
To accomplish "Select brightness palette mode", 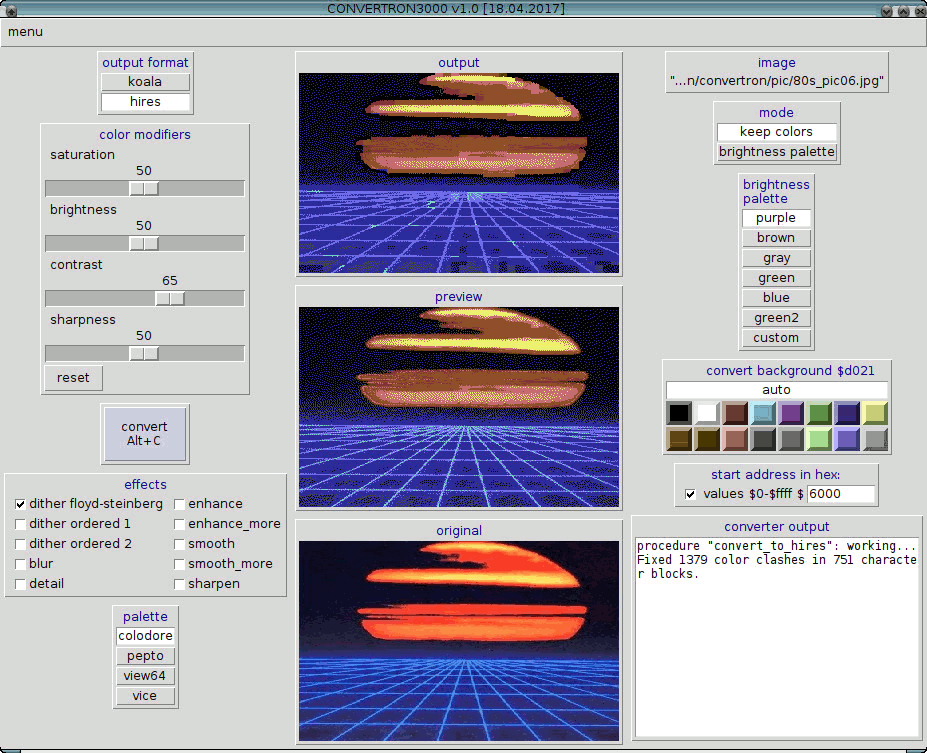I will (776, 152).
